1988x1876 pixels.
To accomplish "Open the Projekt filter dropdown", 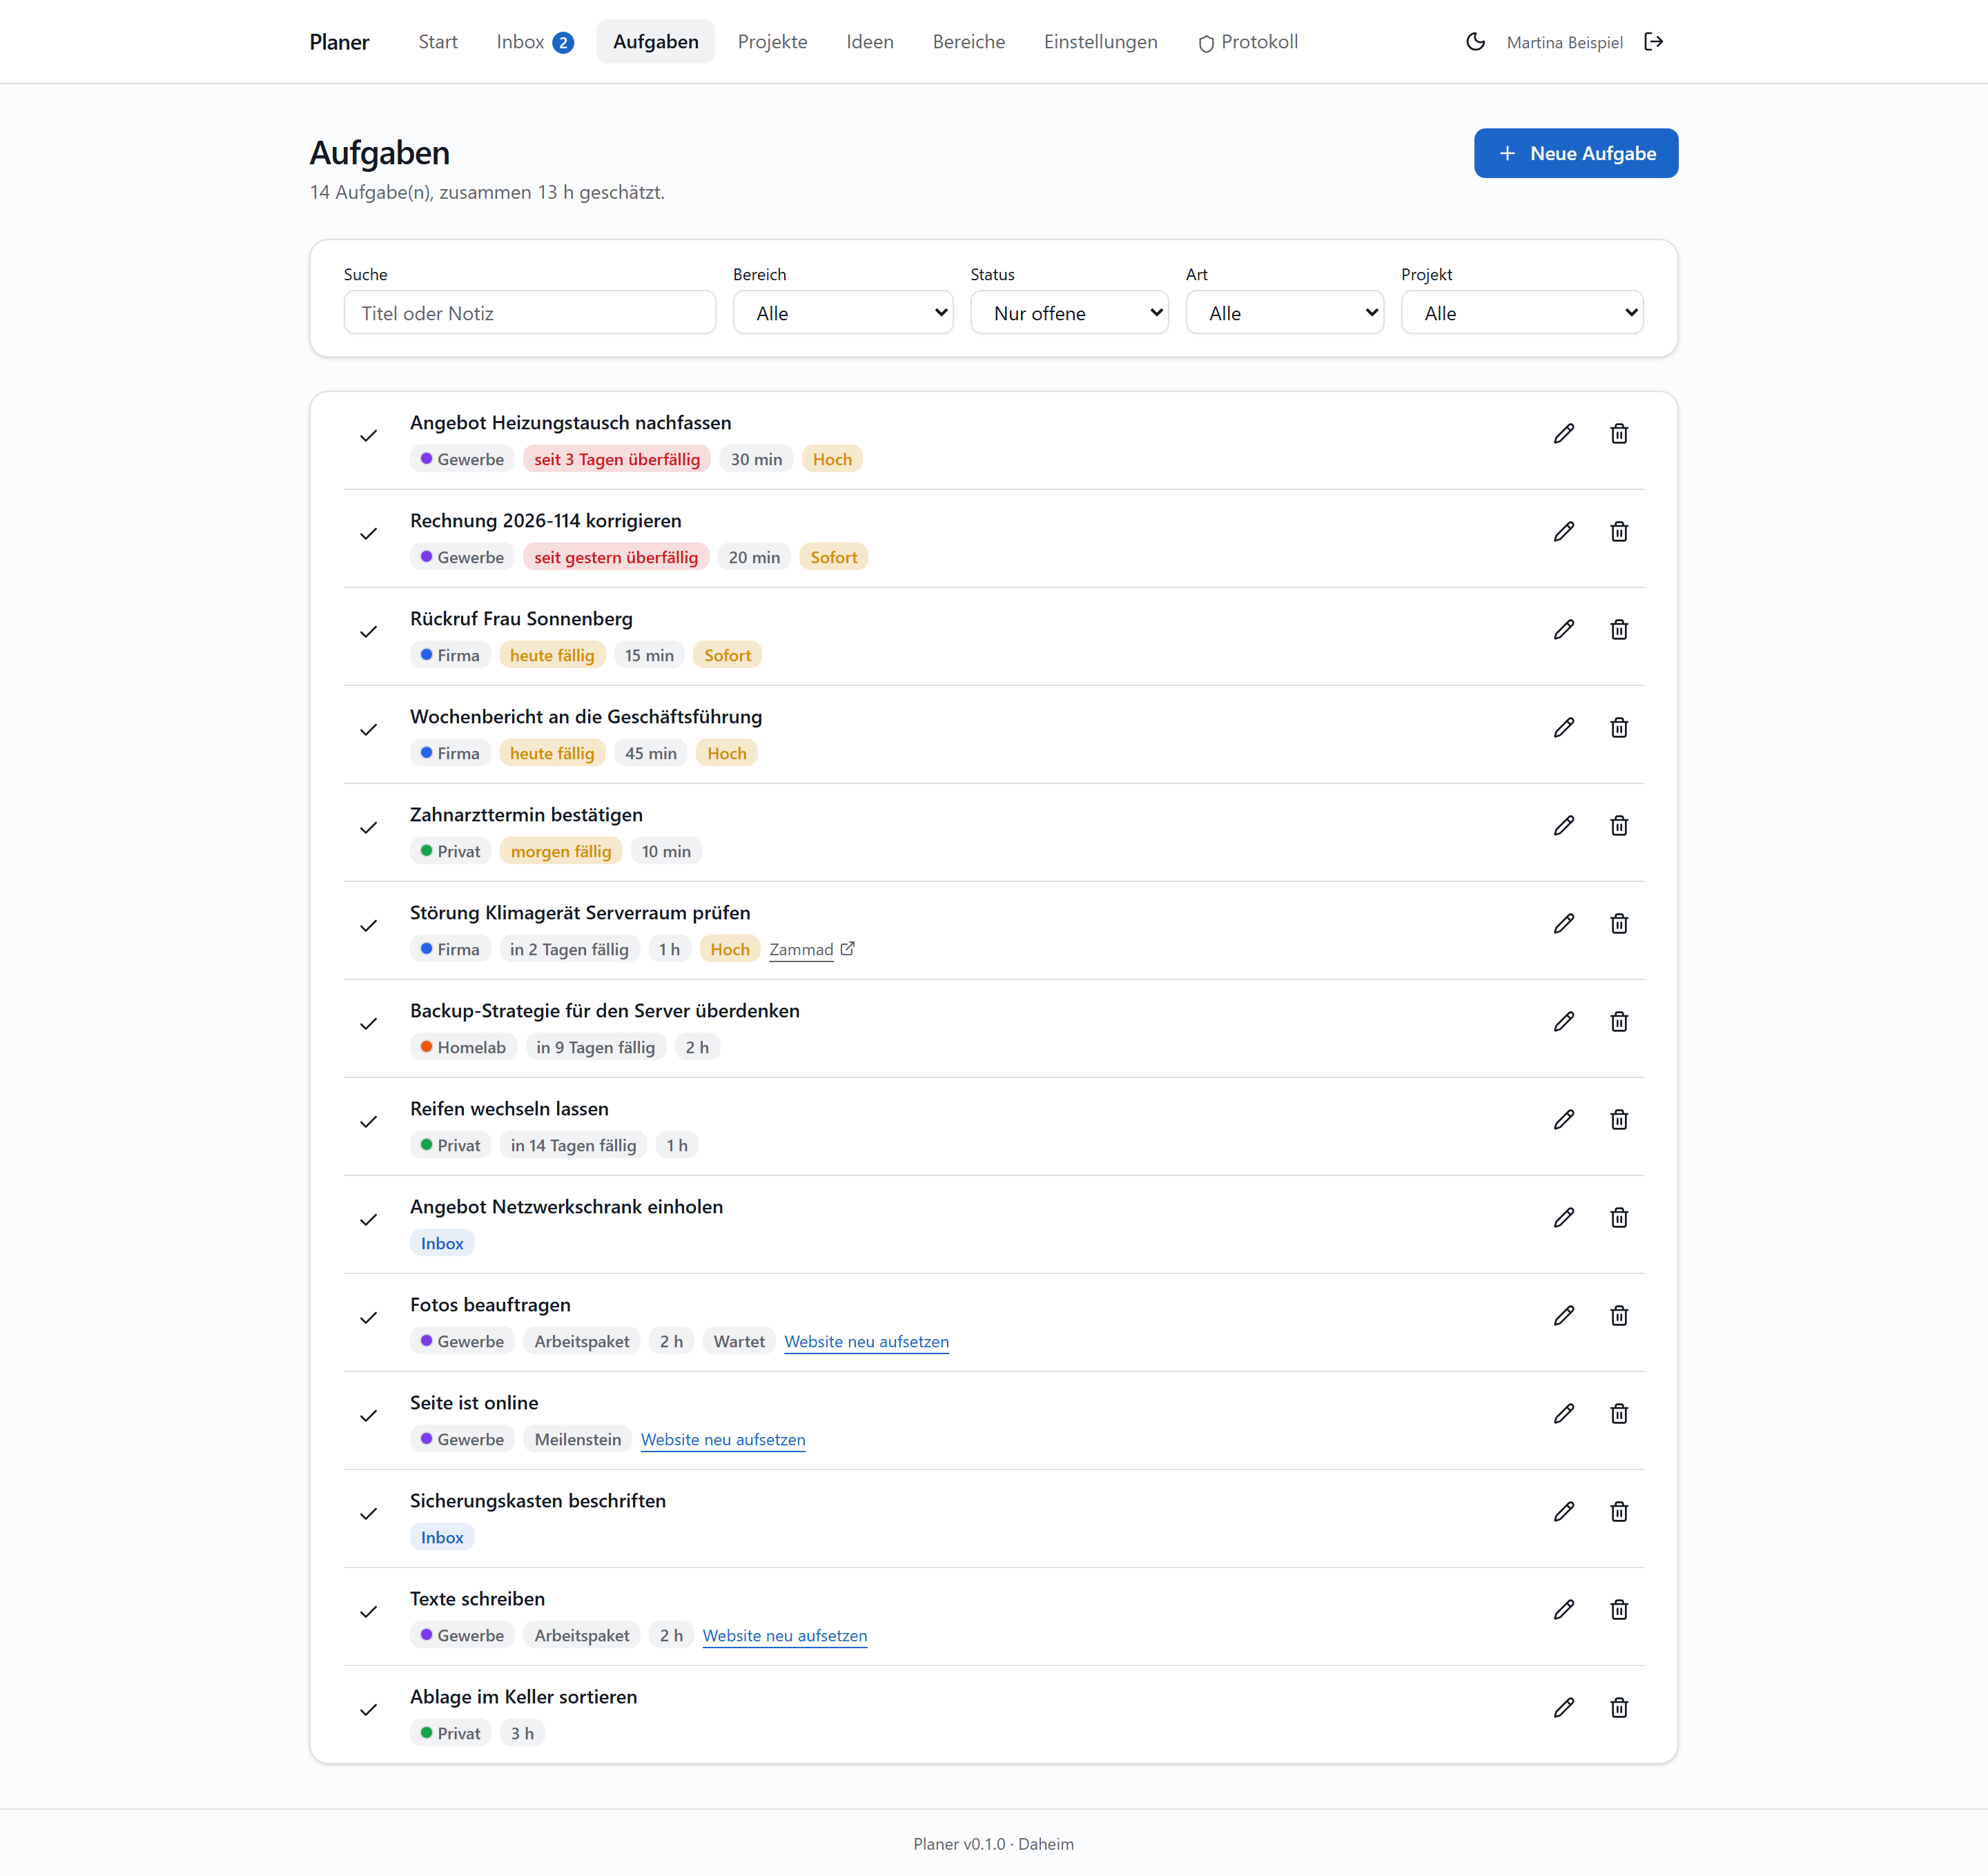I will pos(1521,313).
